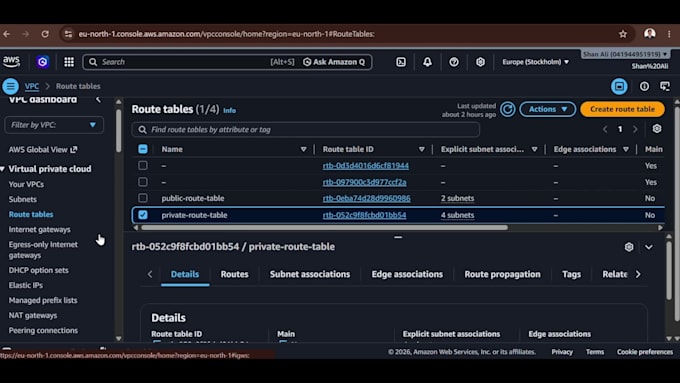
Task: Bookmark page with the star icon
Action: click(623, 34)
